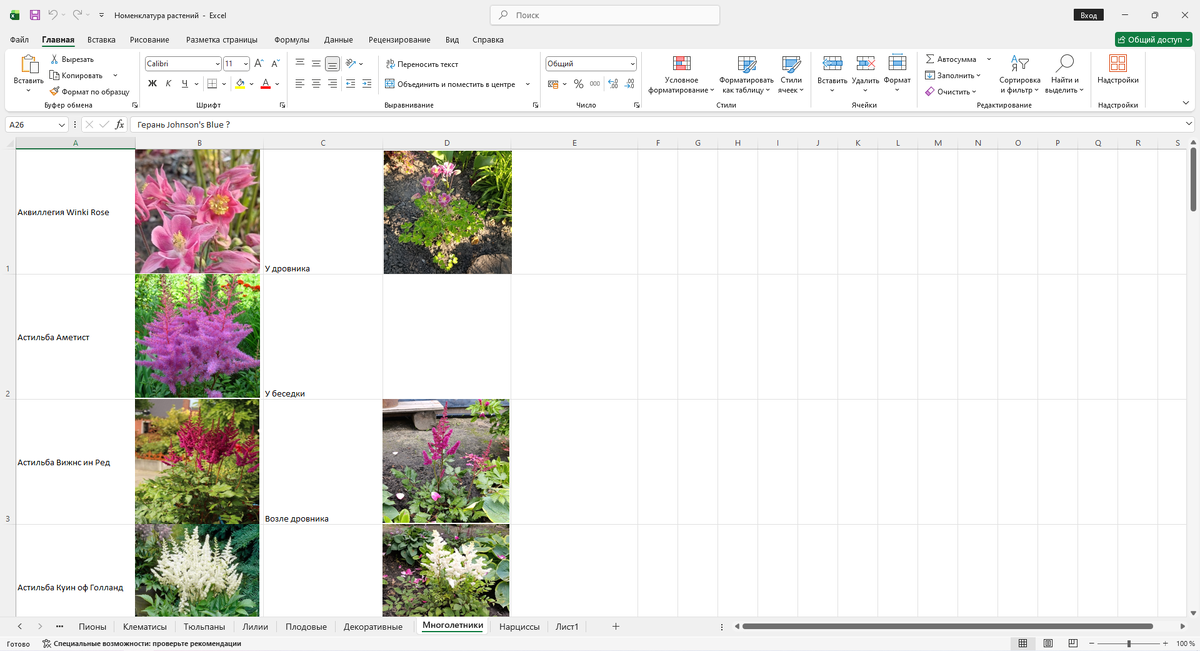This screenshot has width=1200, height=651.
Task: Switch to the Нарциссы sheet tab
Action: pos(519,627)
